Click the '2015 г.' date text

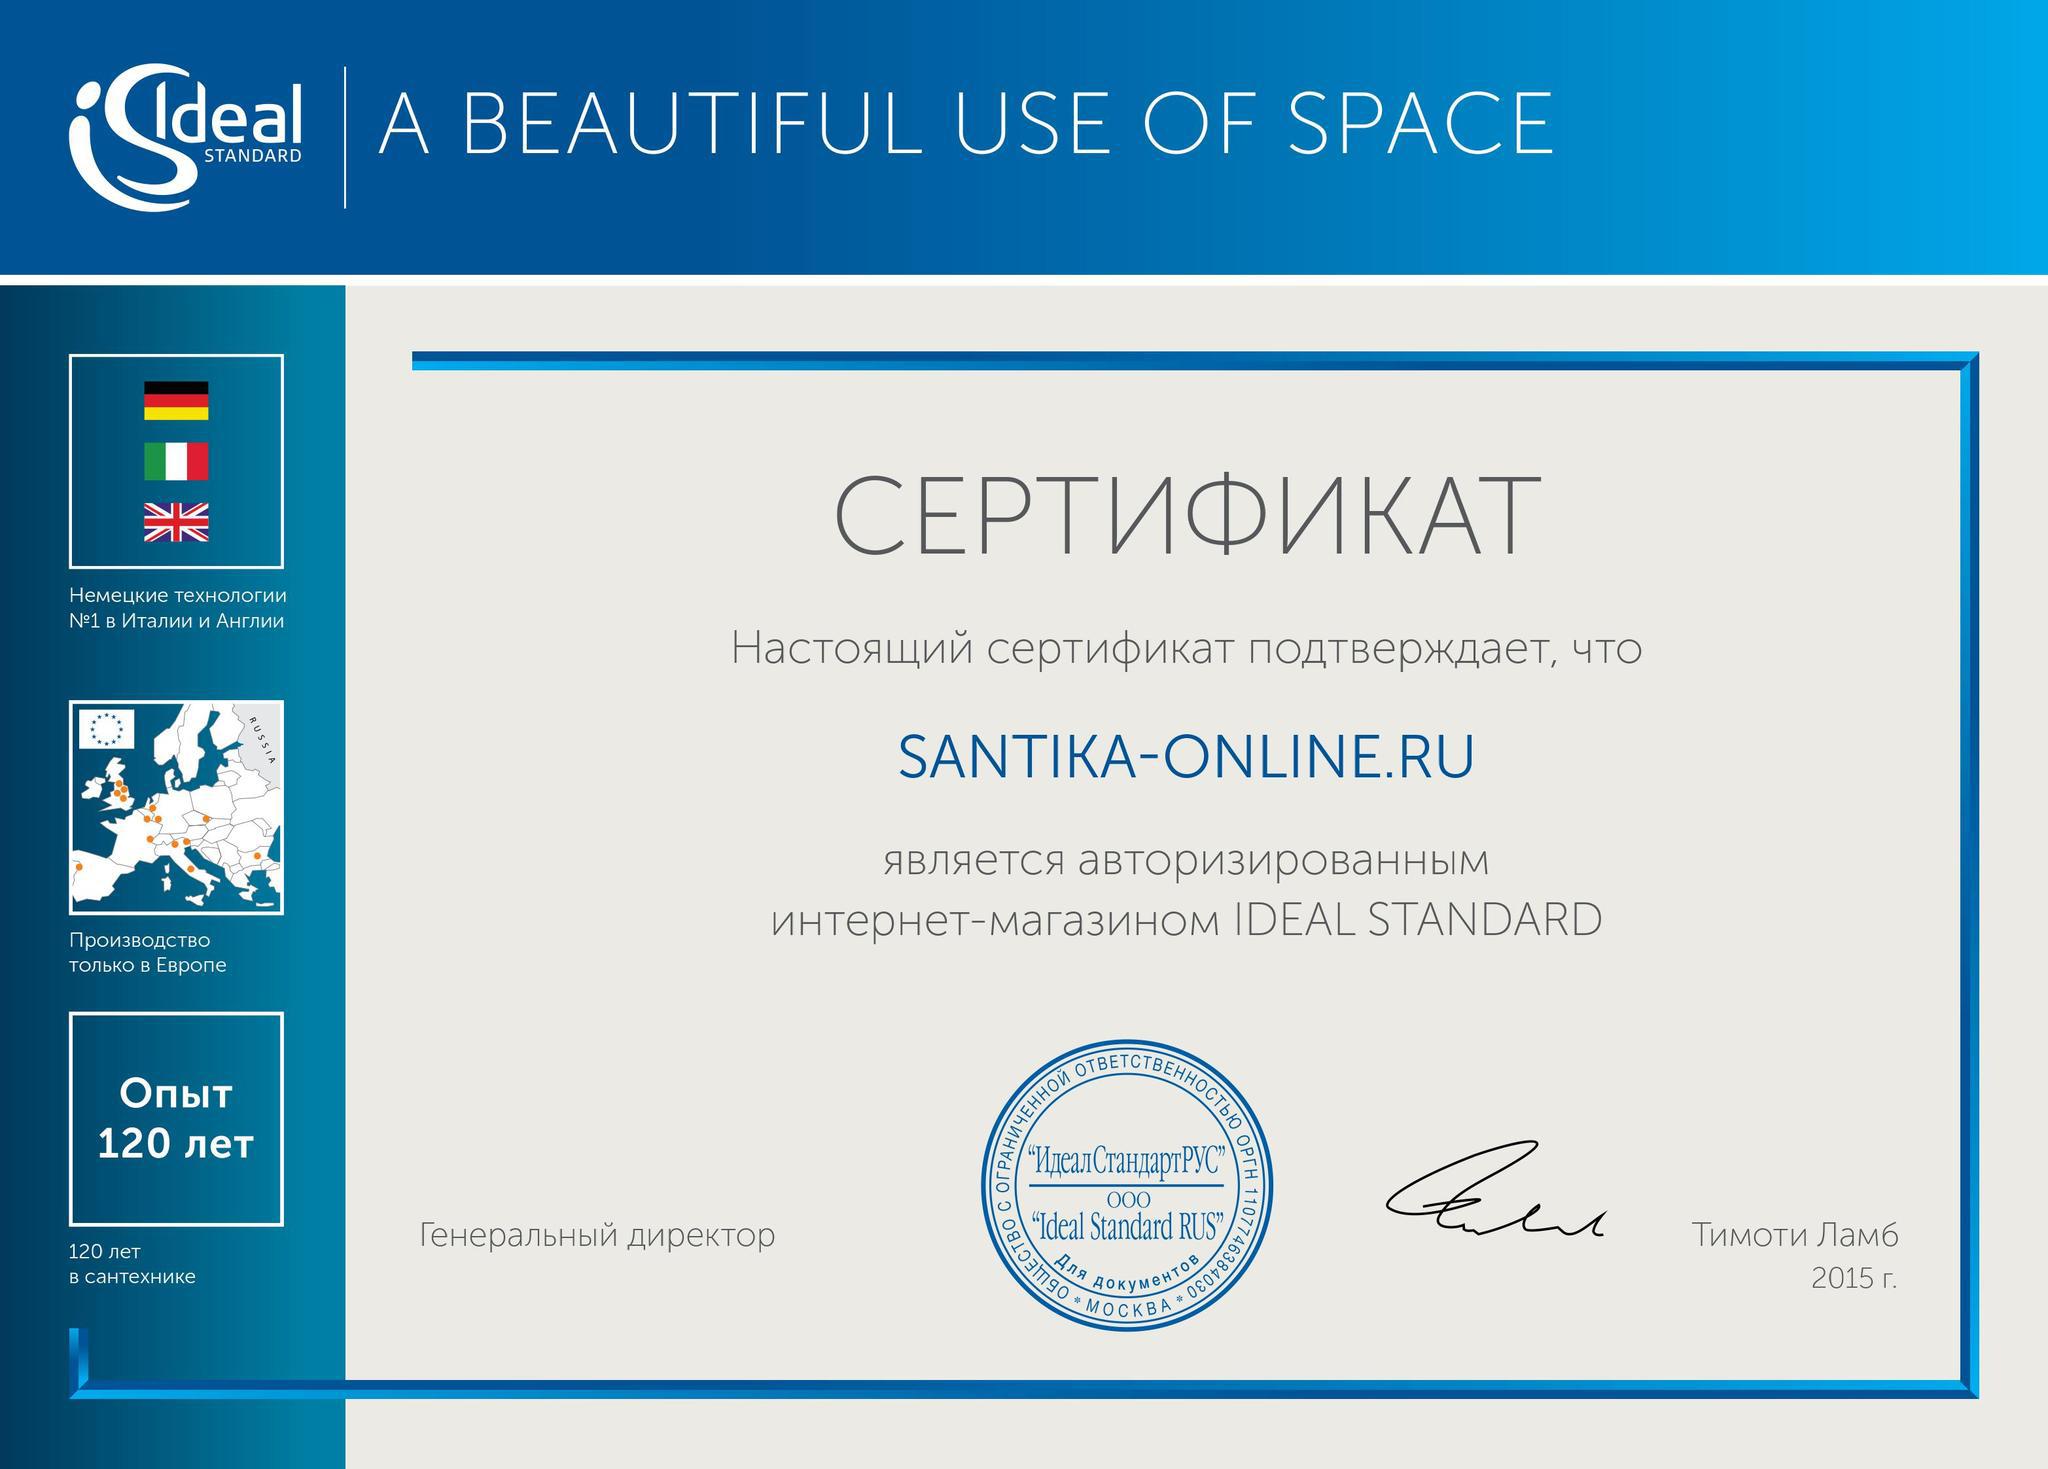tap(1853, 1278)
